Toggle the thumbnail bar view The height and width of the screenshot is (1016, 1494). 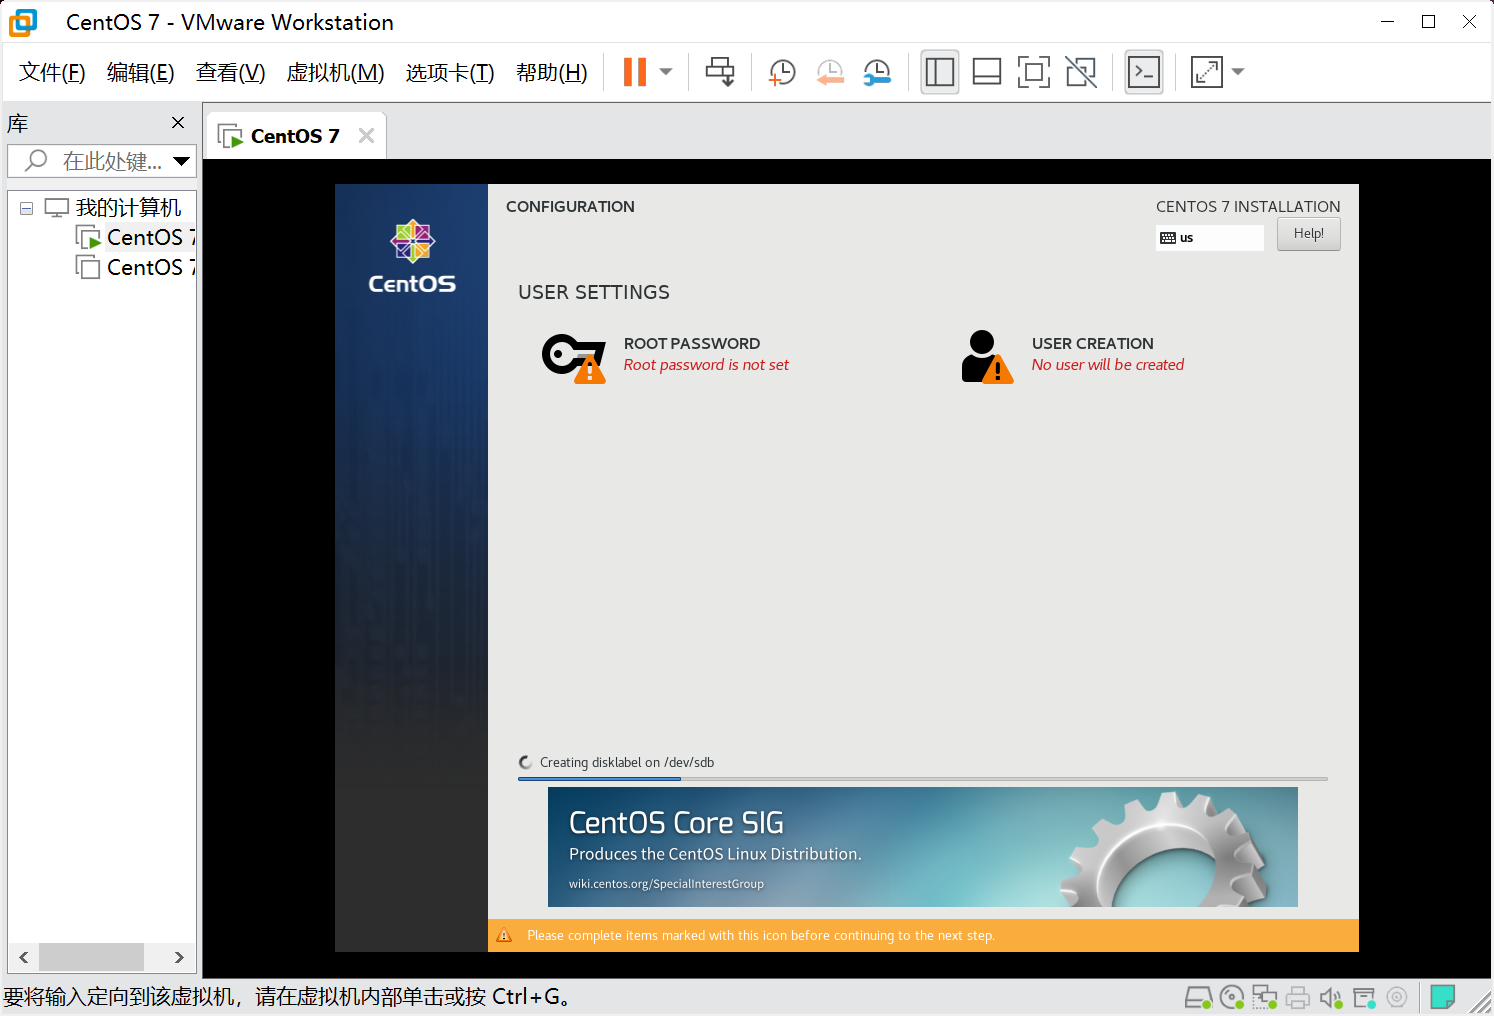pos(987,72)
